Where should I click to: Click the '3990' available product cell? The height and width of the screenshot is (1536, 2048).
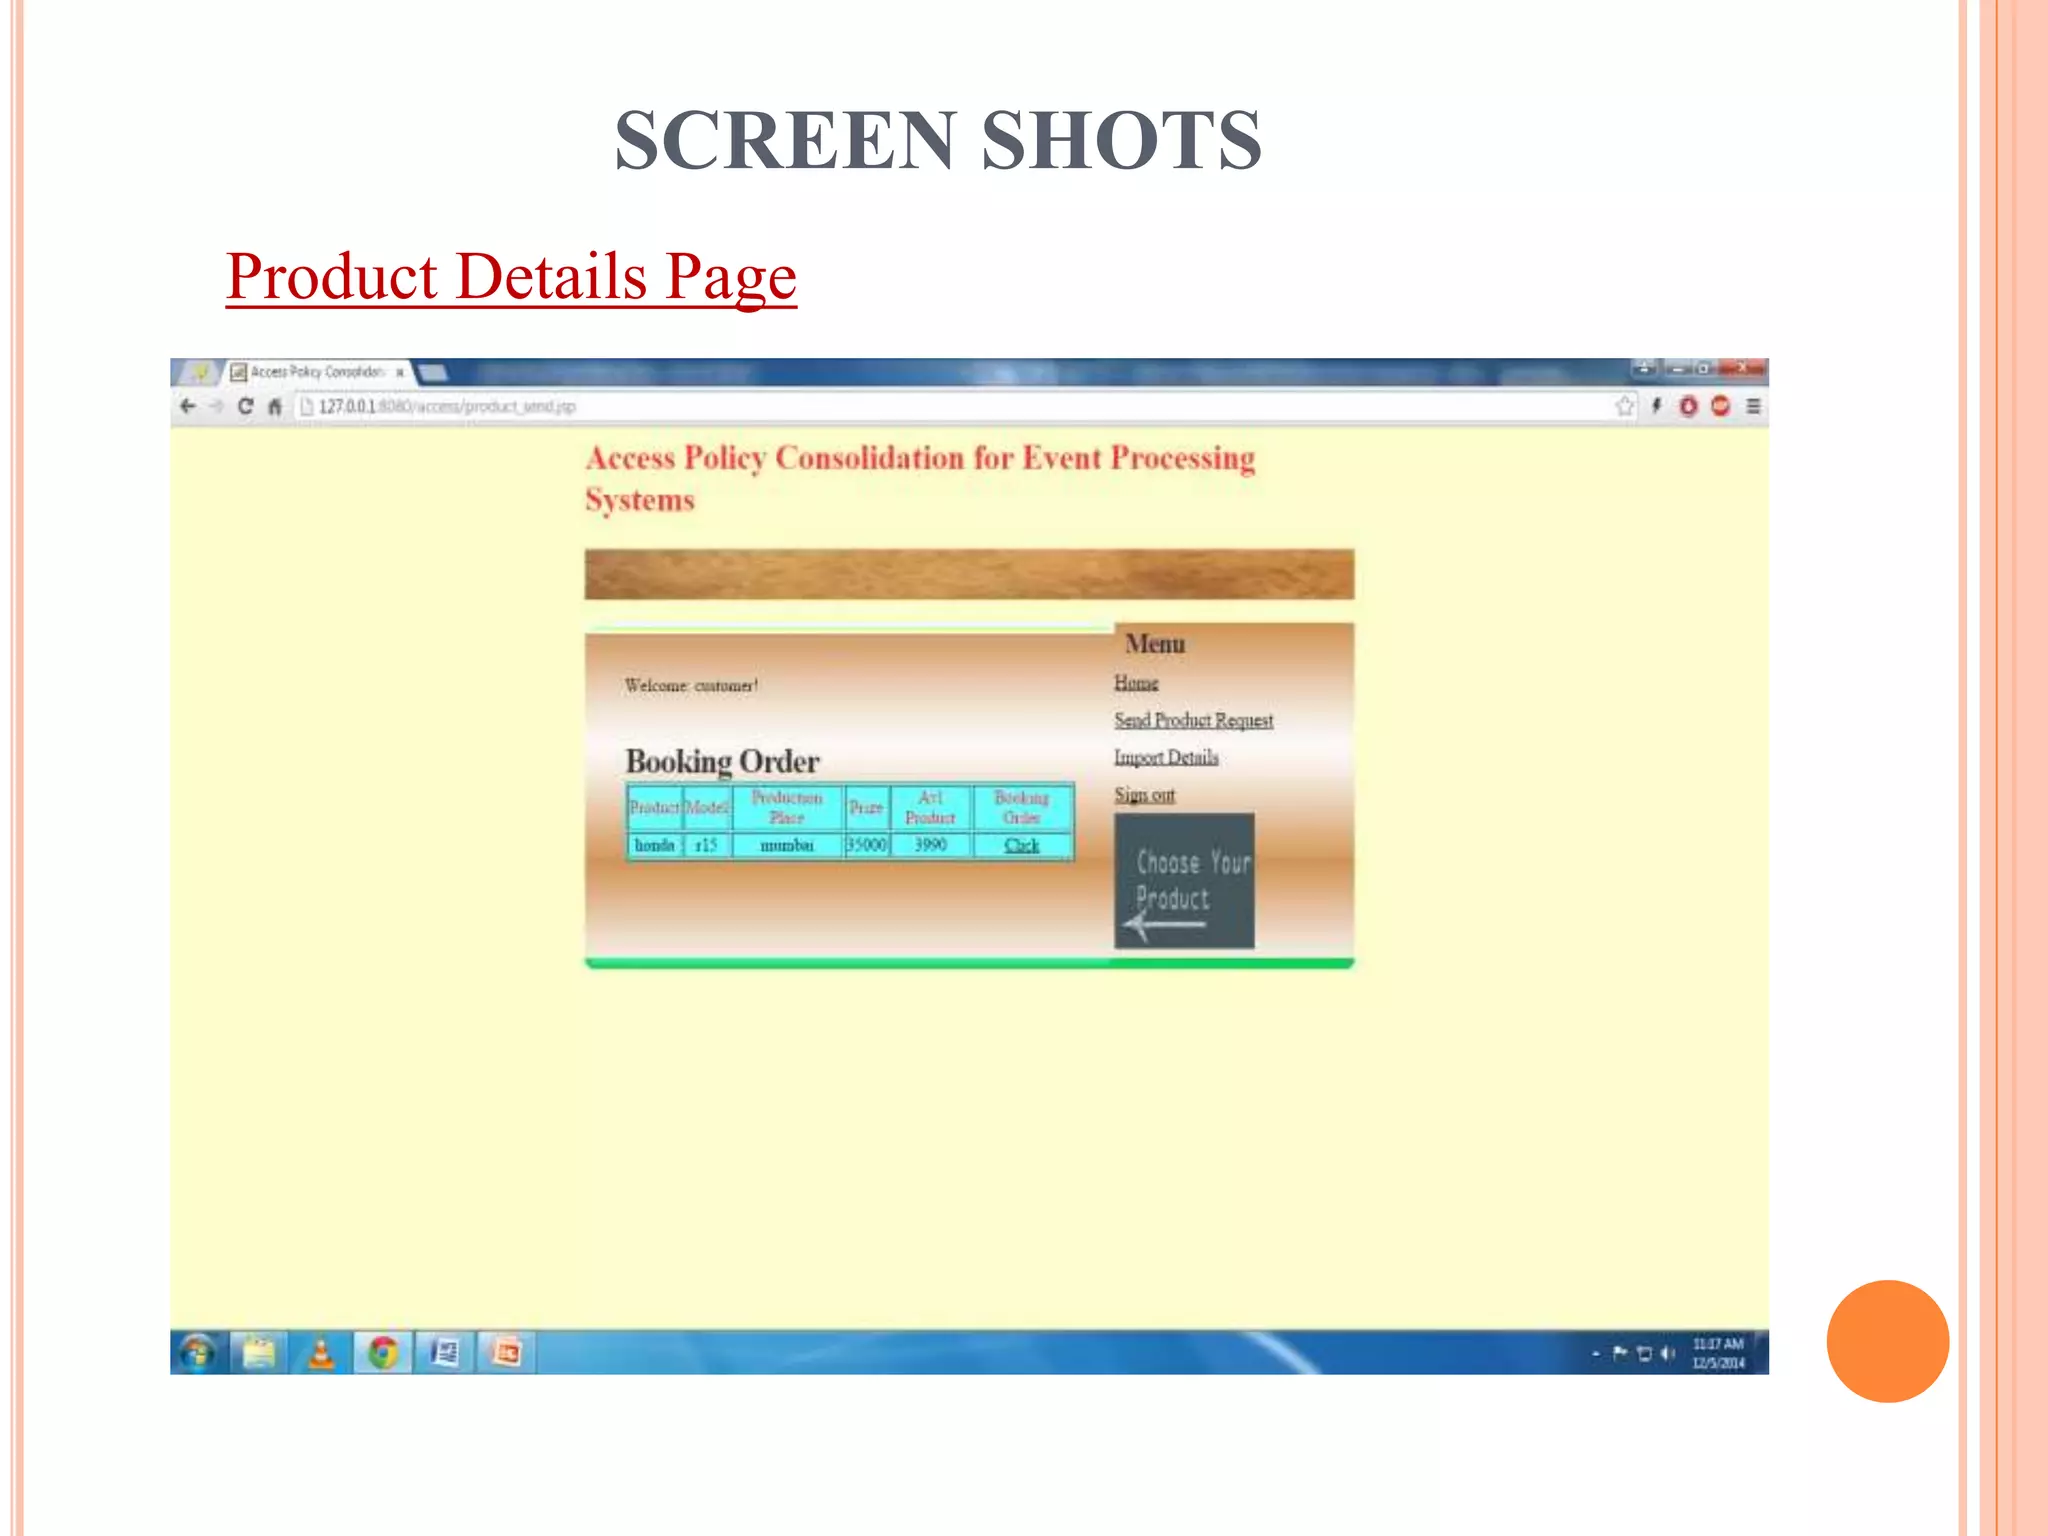click(930, 845)
